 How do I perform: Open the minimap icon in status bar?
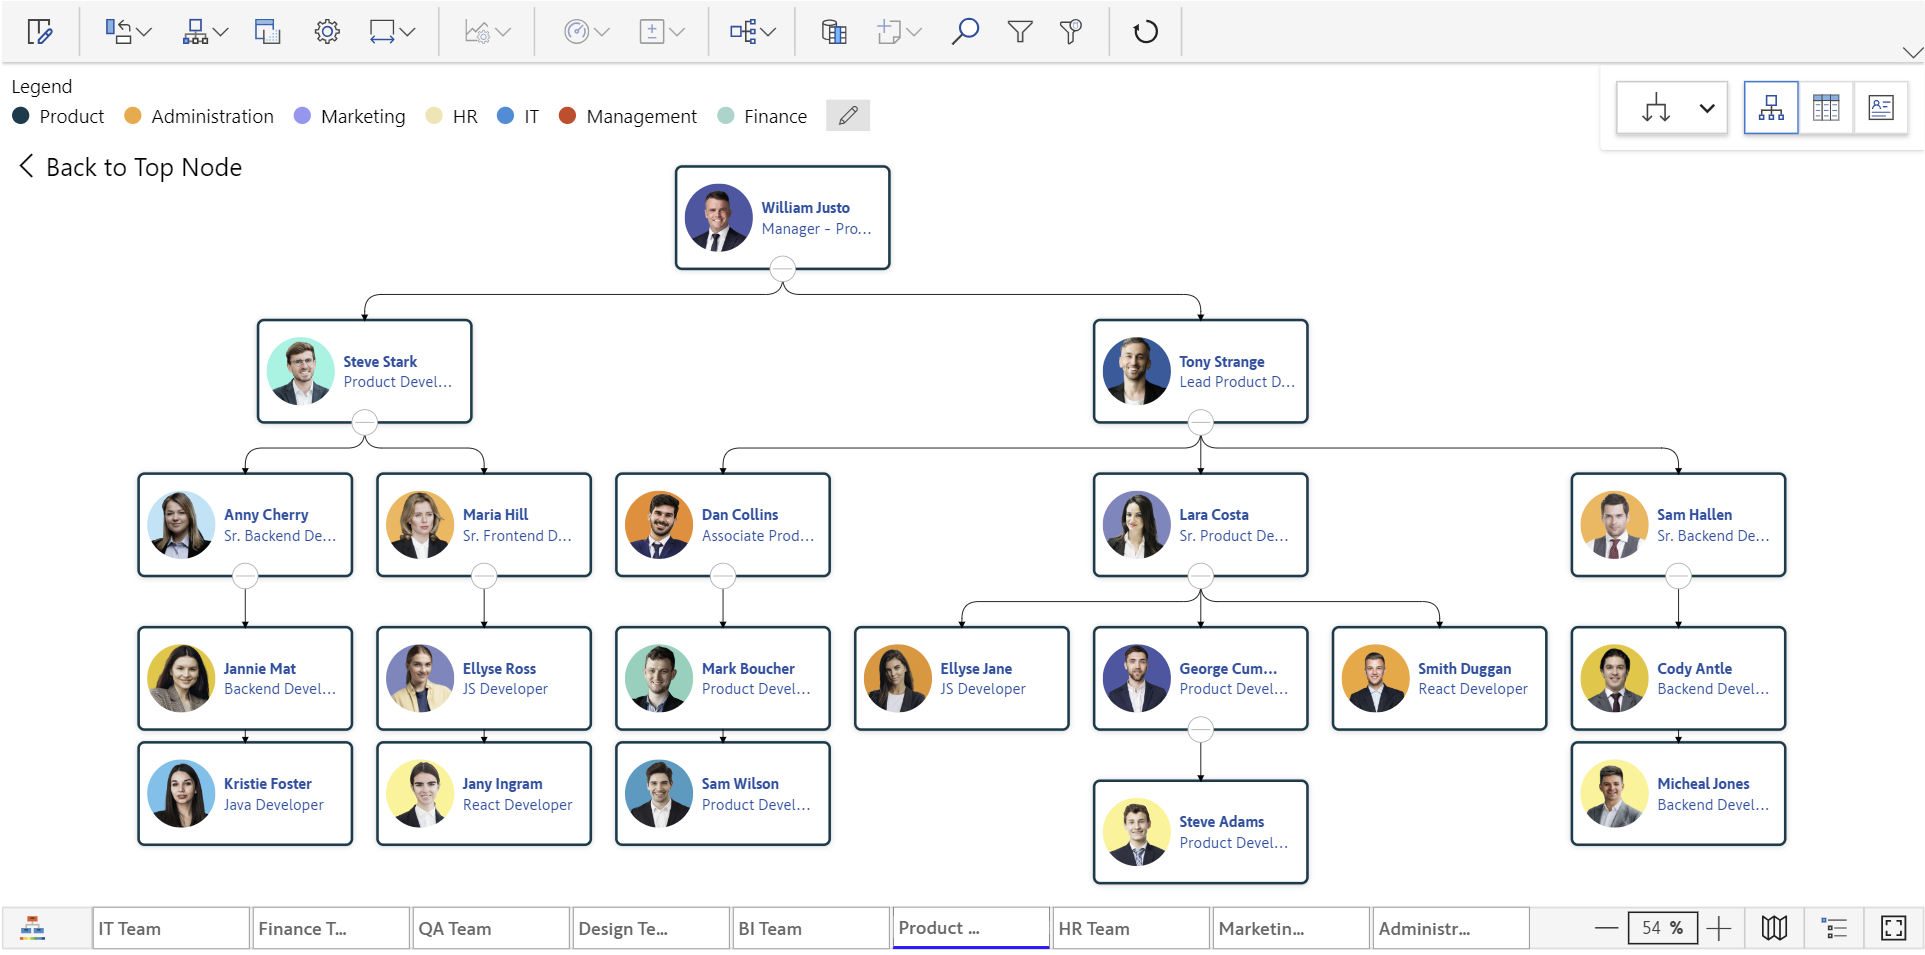tap(1774, 928)
